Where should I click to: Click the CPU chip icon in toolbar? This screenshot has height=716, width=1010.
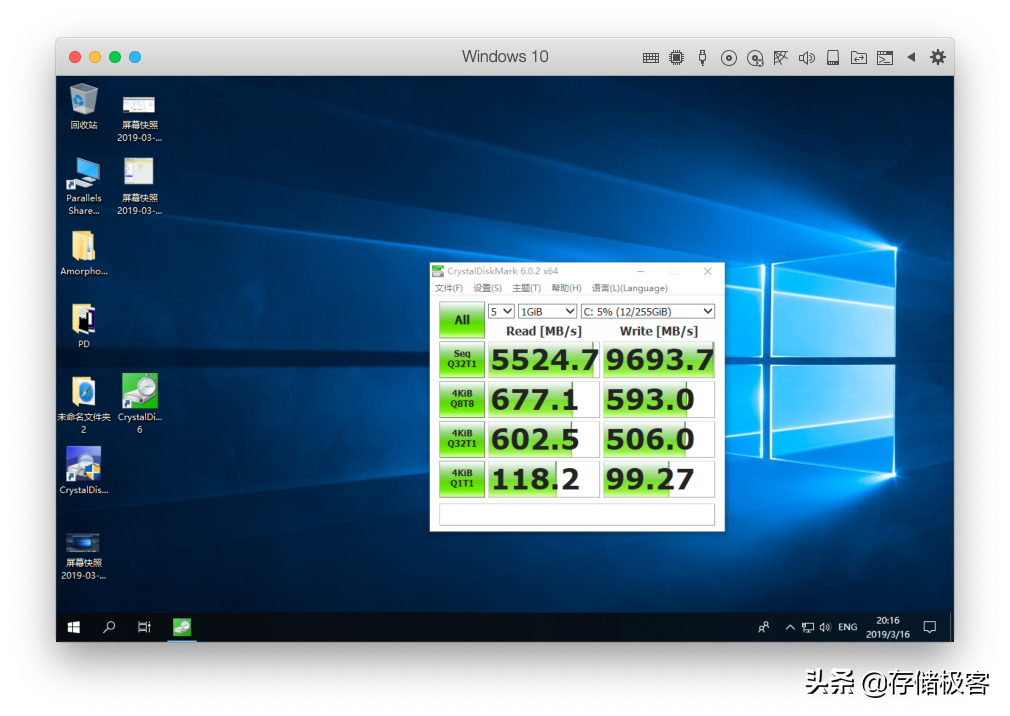click(676, 58)
